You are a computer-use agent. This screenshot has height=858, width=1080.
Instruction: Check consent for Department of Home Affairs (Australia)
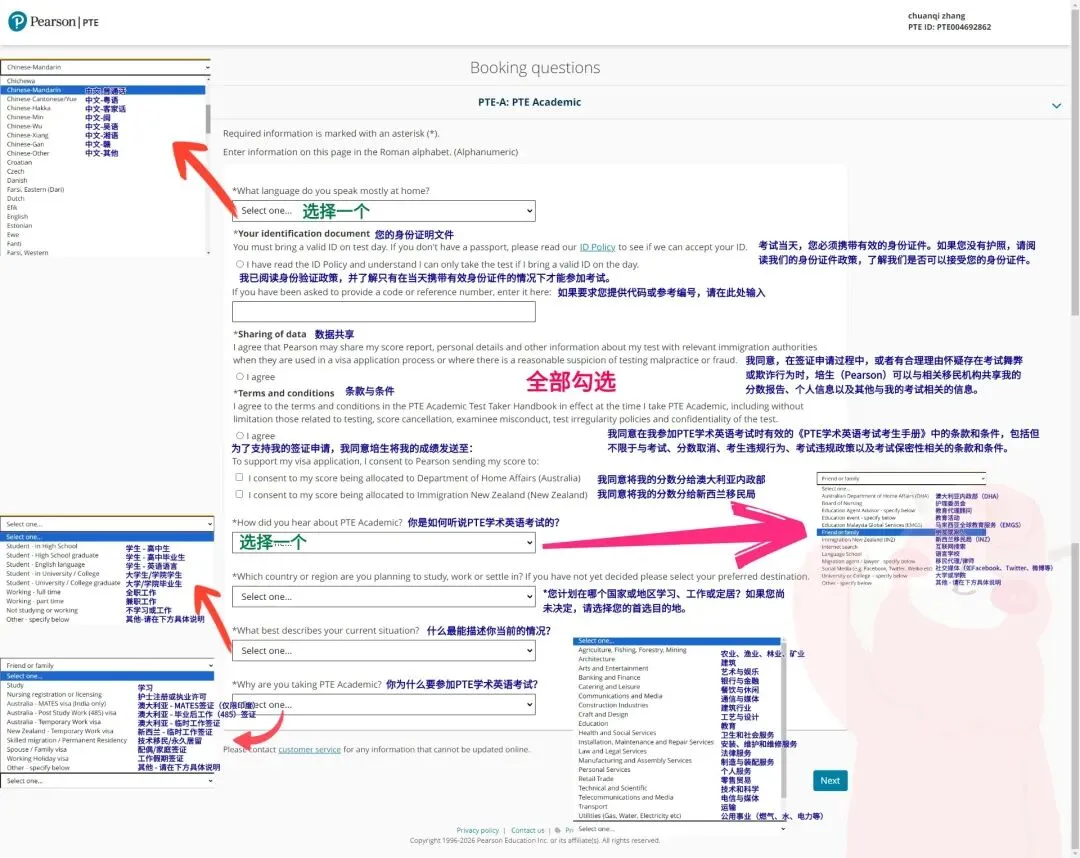[x=239, y=477]
